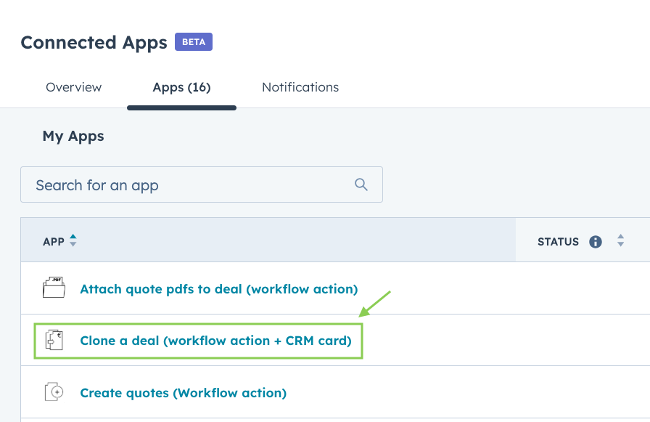
Task: Click the My Apps section heading
Action: [73, 136]
